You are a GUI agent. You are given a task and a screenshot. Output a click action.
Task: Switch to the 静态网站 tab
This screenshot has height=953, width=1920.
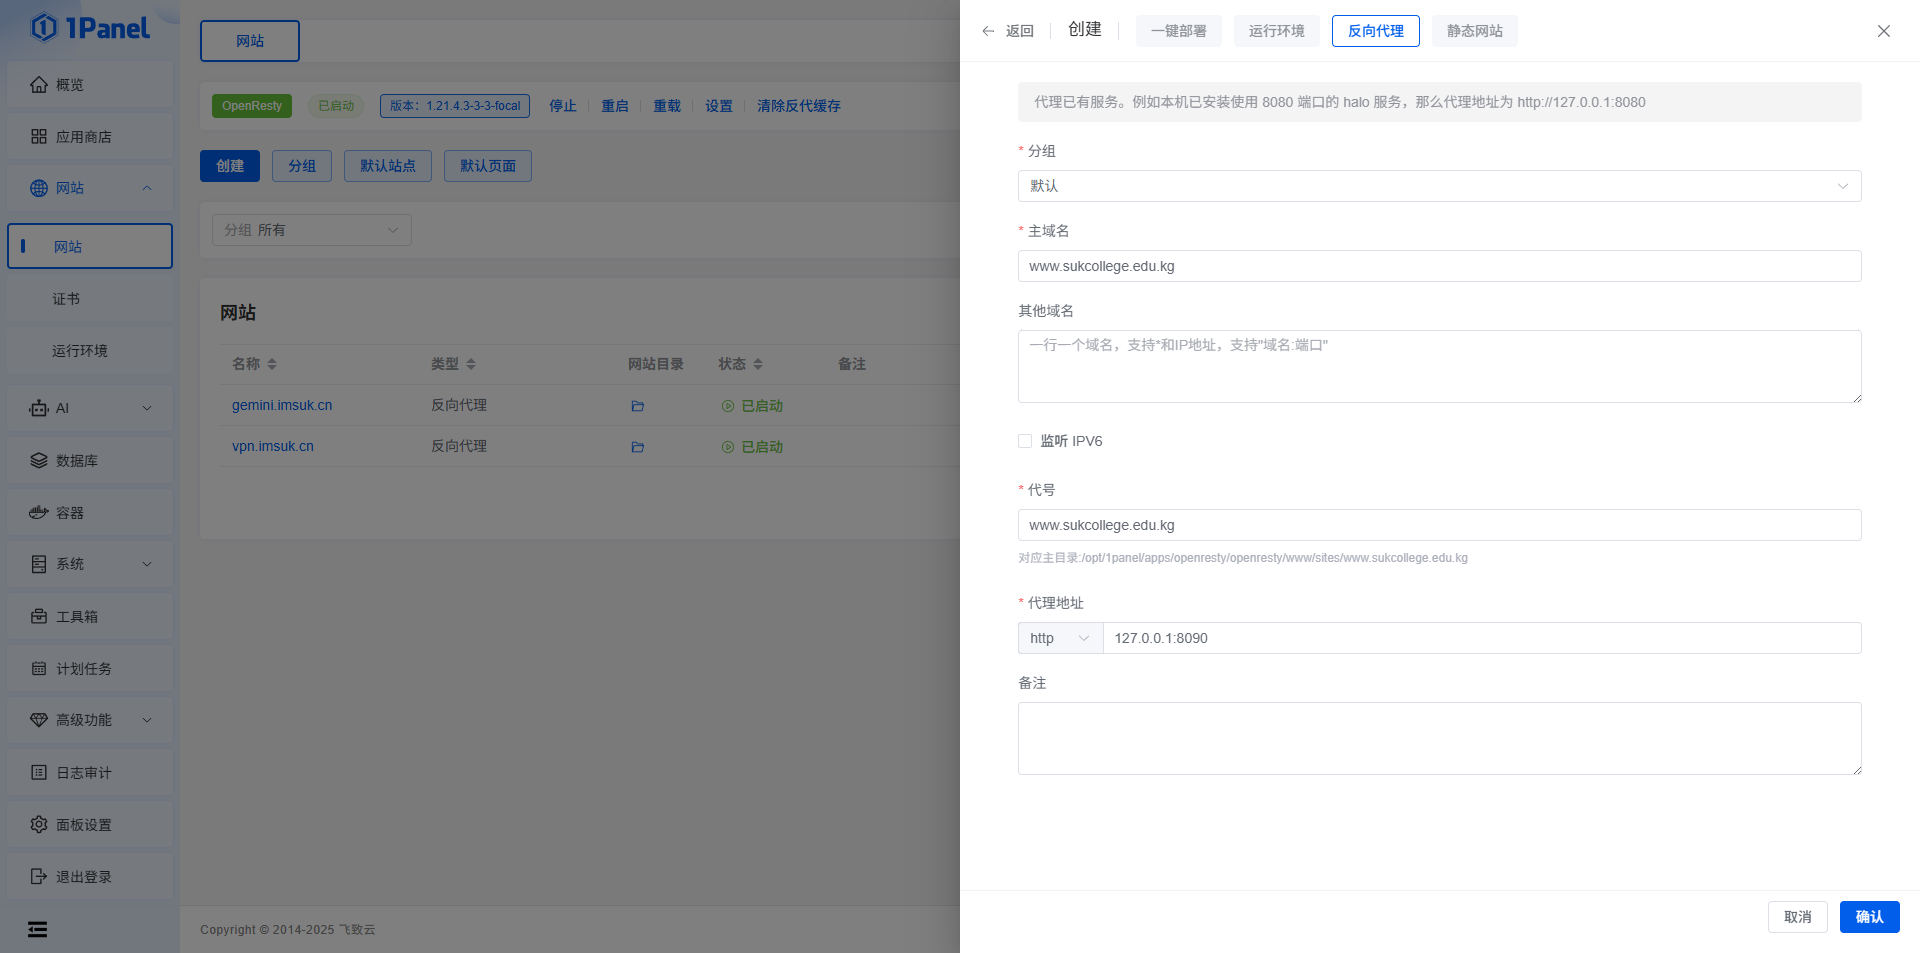(x=1474, y=31)
